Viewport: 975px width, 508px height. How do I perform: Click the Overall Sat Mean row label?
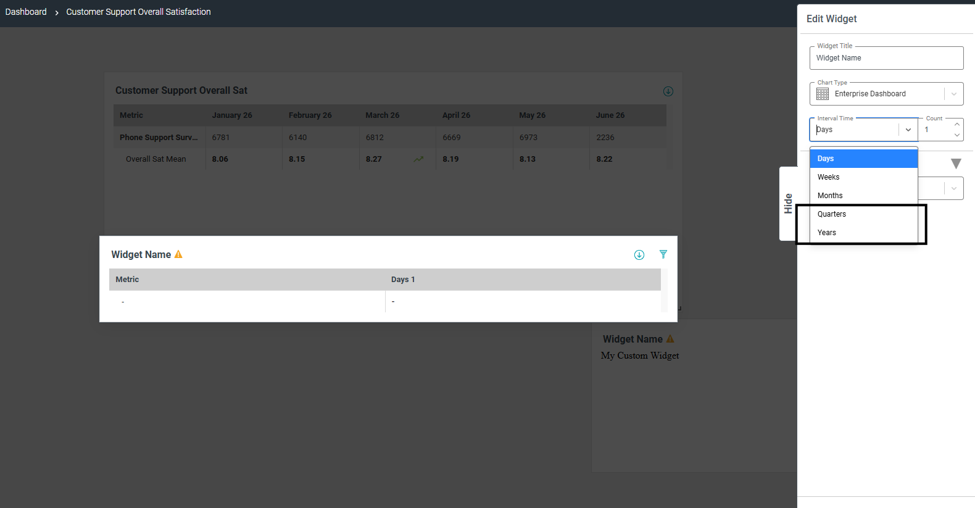(156, 159)
